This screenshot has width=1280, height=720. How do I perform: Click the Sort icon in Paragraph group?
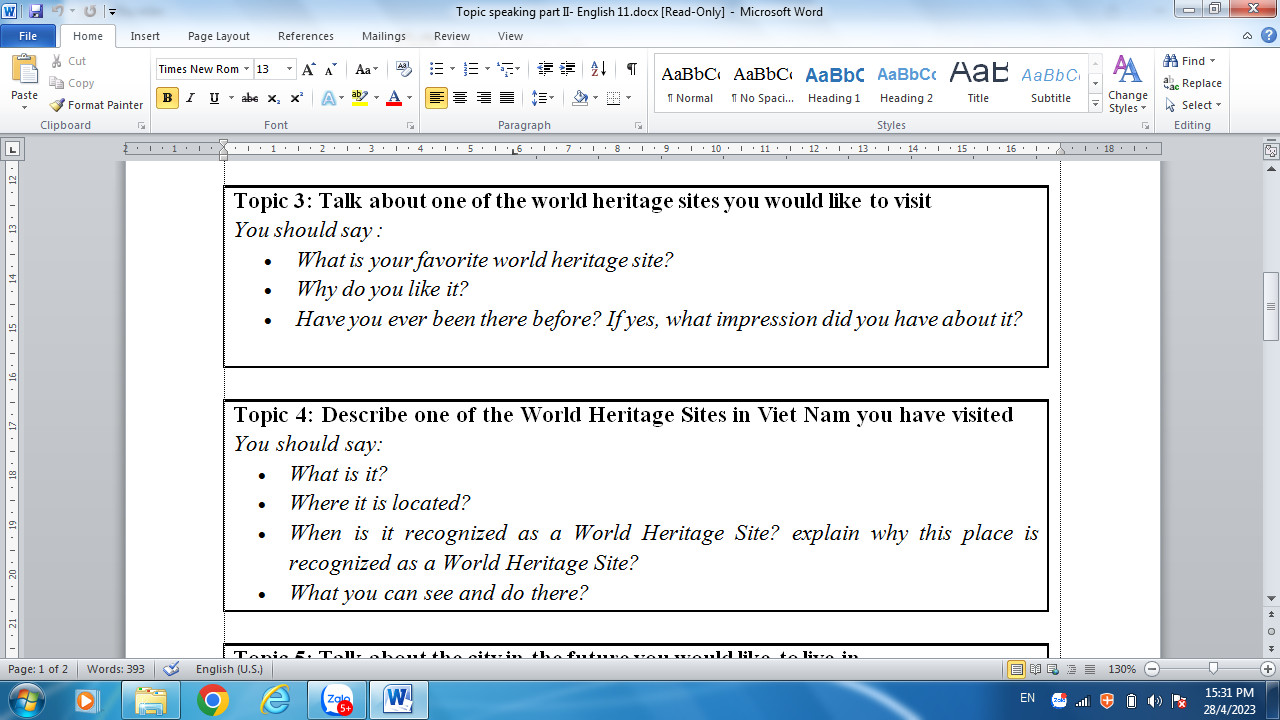tap(598, 69)
